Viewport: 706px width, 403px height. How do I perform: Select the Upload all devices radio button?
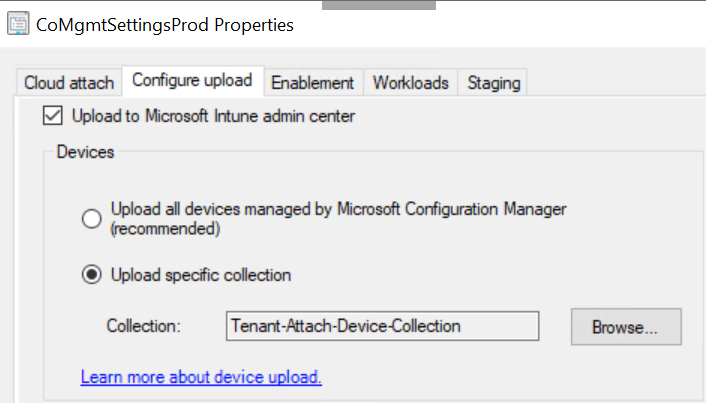(x=91, y=218)
